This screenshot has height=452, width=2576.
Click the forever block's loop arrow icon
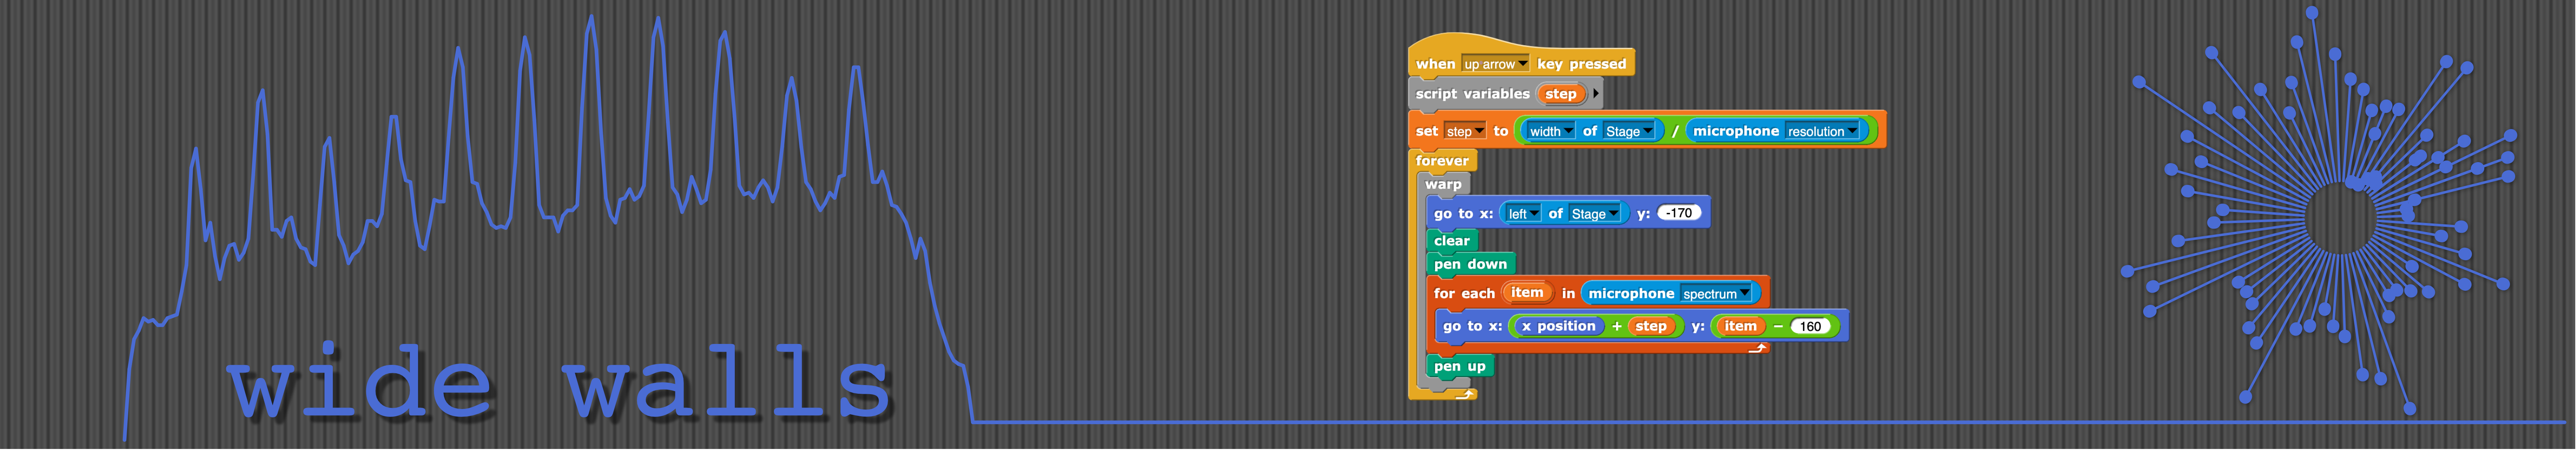pos(1465,394)
